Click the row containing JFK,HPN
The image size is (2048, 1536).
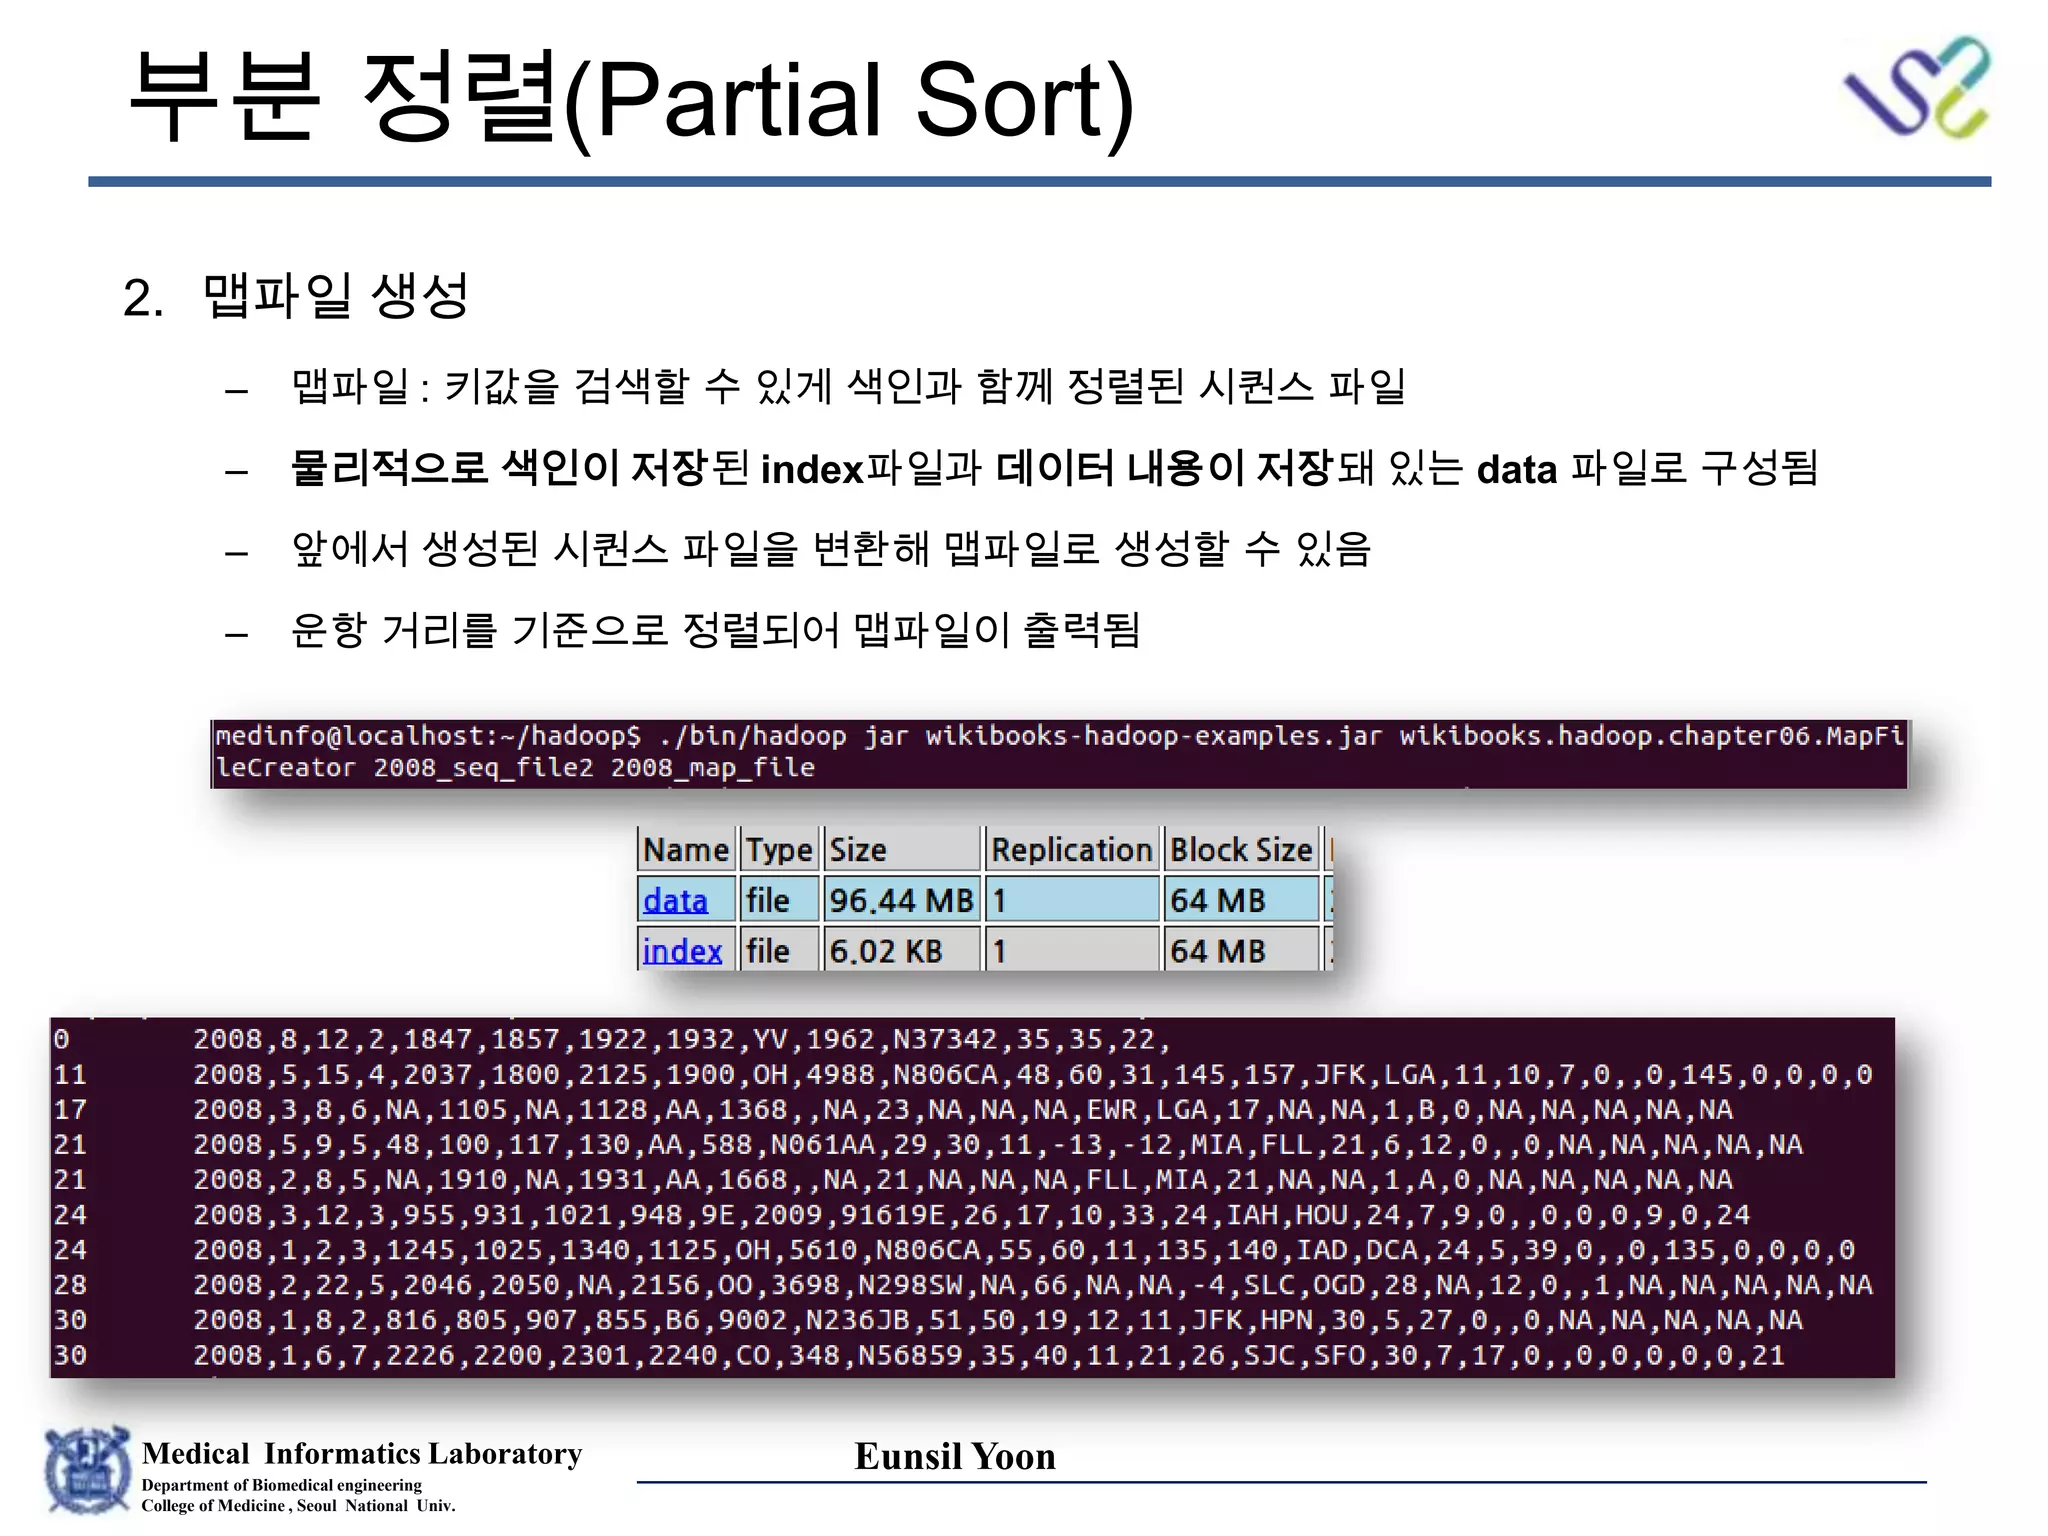[928, 1320]
